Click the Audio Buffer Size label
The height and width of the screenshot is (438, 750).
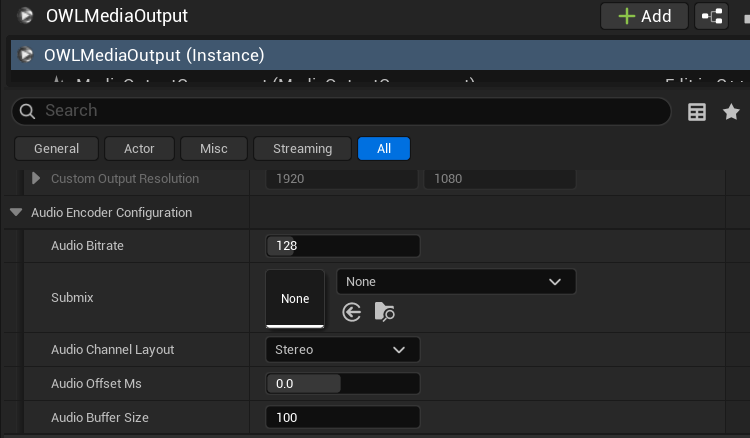[x=99, y=417]
